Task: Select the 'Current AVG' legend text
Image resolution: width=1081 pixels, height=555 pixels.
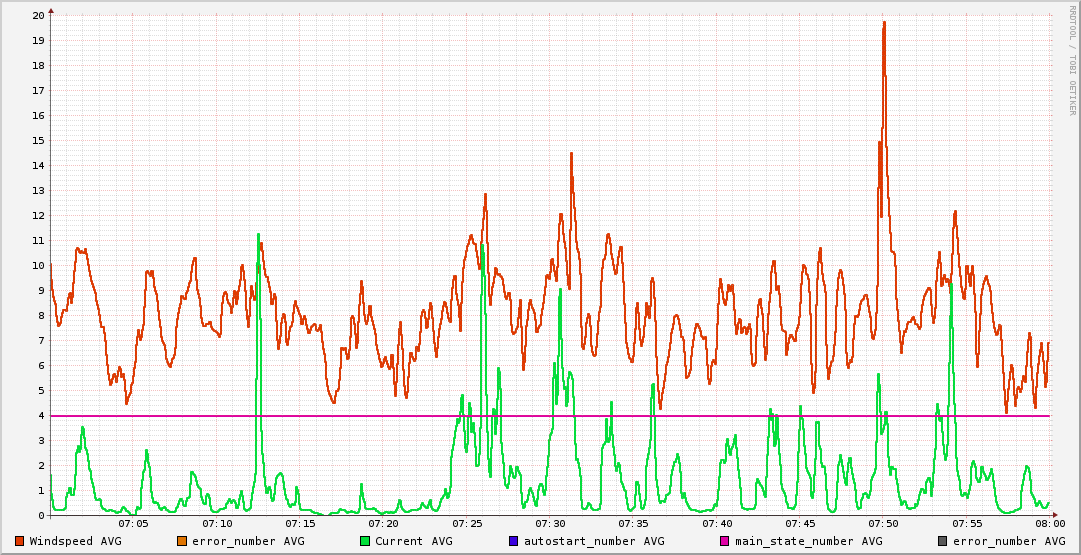Action: (x=414, y=541)
